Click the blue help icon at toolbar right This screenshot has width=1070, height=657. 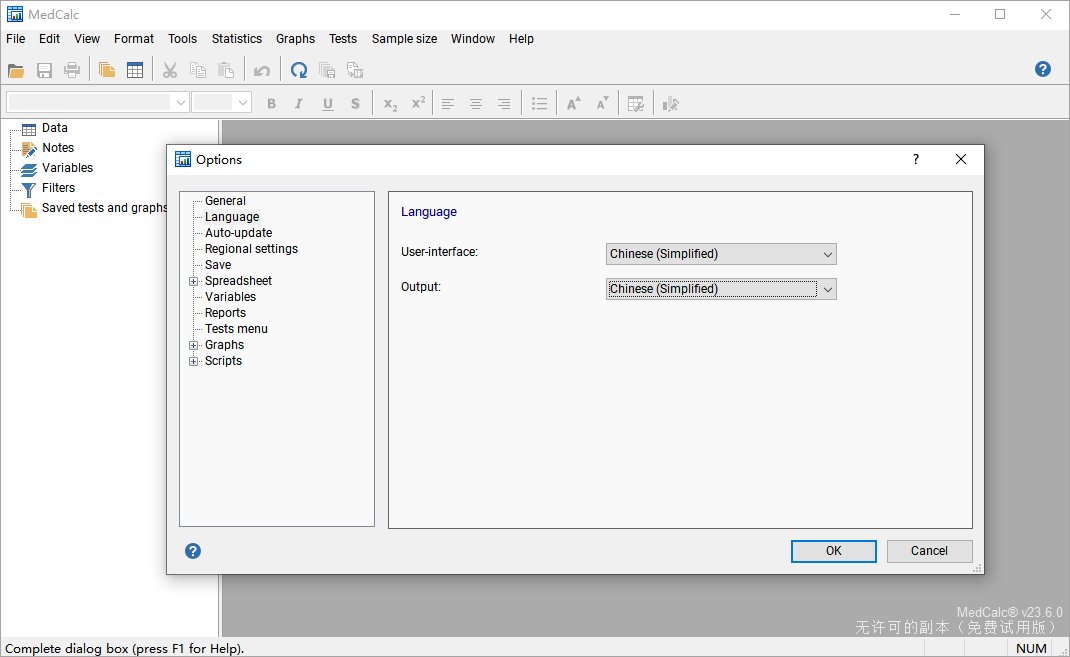pos(1043,69)
